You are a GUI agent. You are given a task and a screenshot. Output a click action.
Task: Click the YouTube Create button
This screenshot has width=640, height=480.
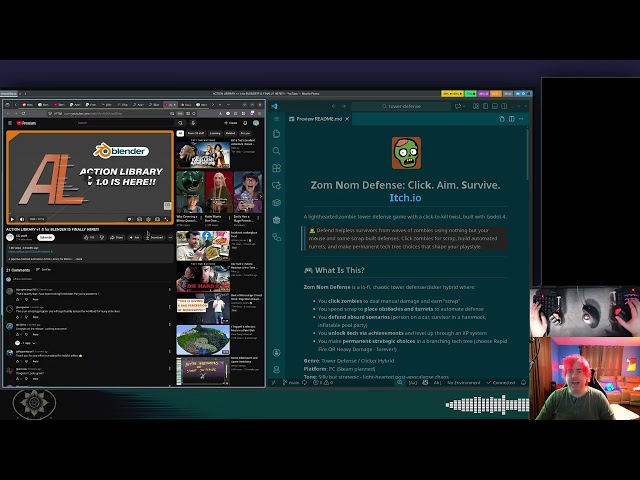(231, 123)
